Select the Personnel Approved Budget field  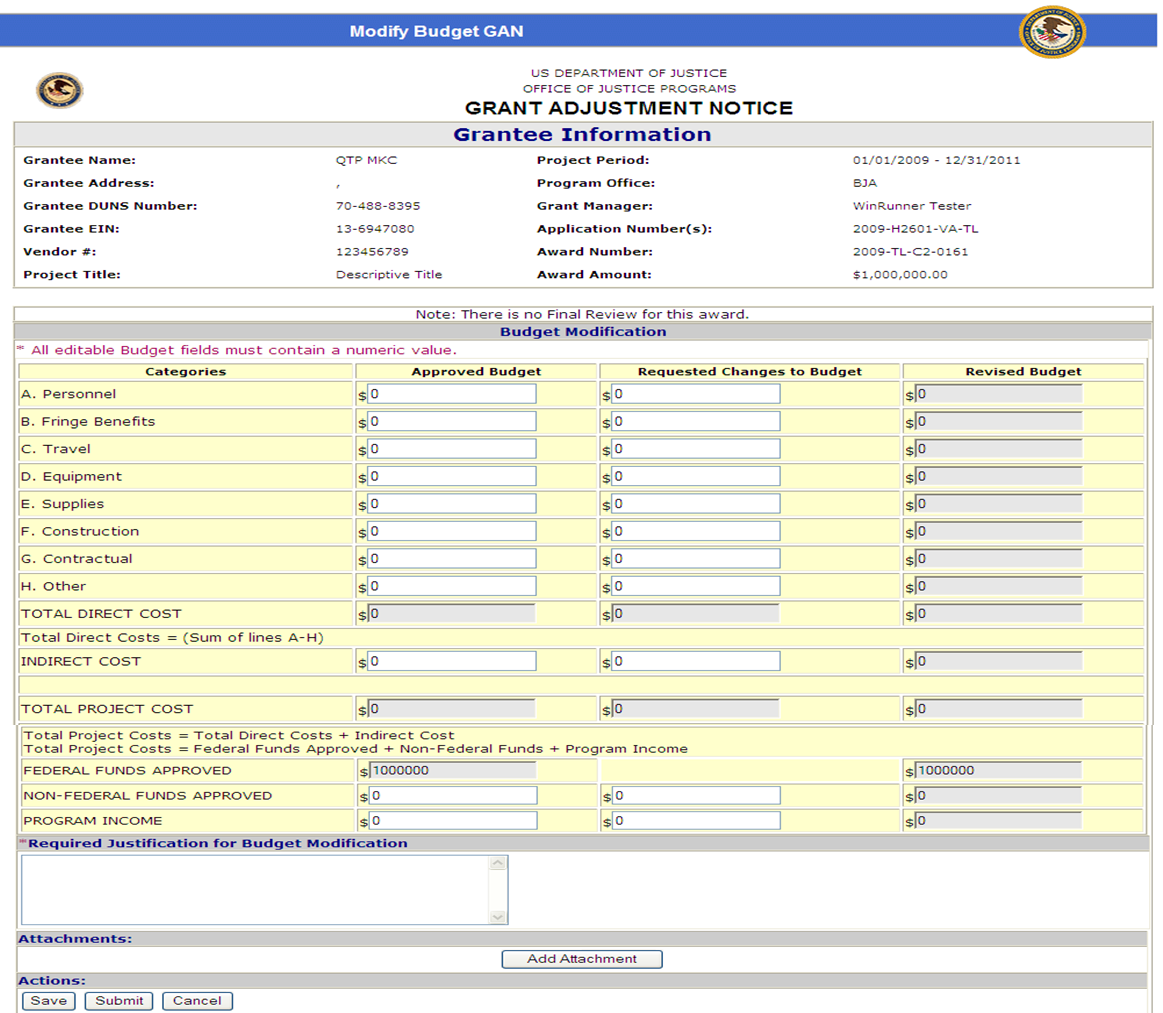pyautogui.click(x=452, y=394)
